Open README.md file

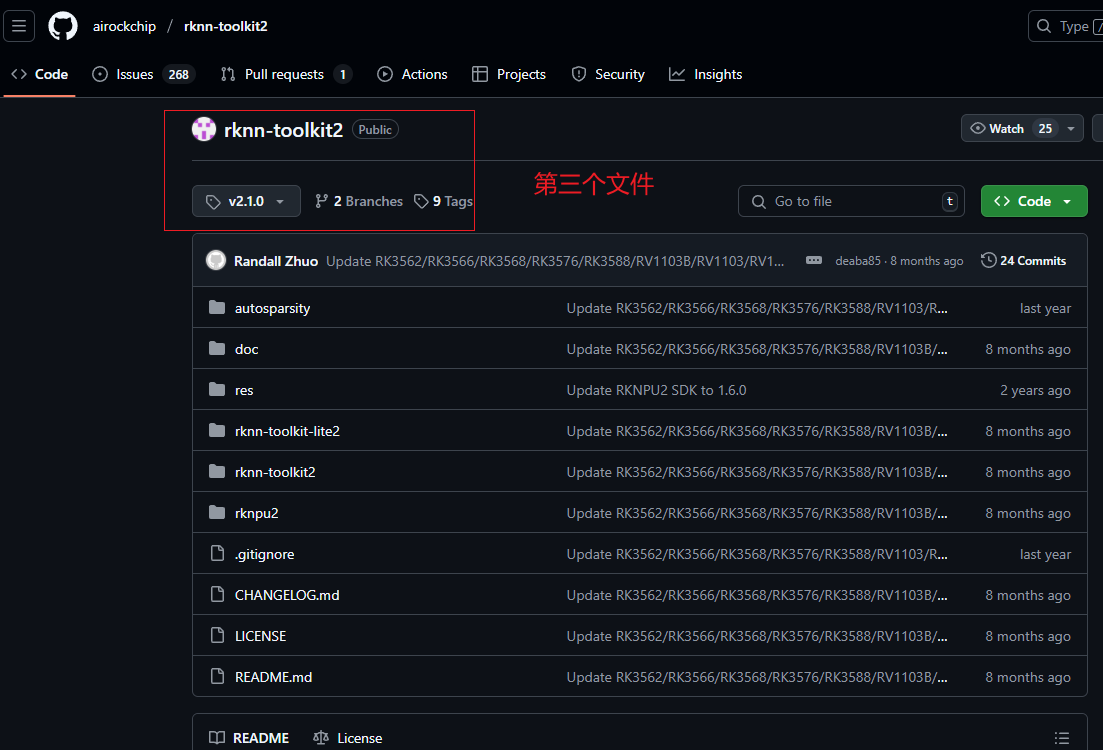click(273, 677)
